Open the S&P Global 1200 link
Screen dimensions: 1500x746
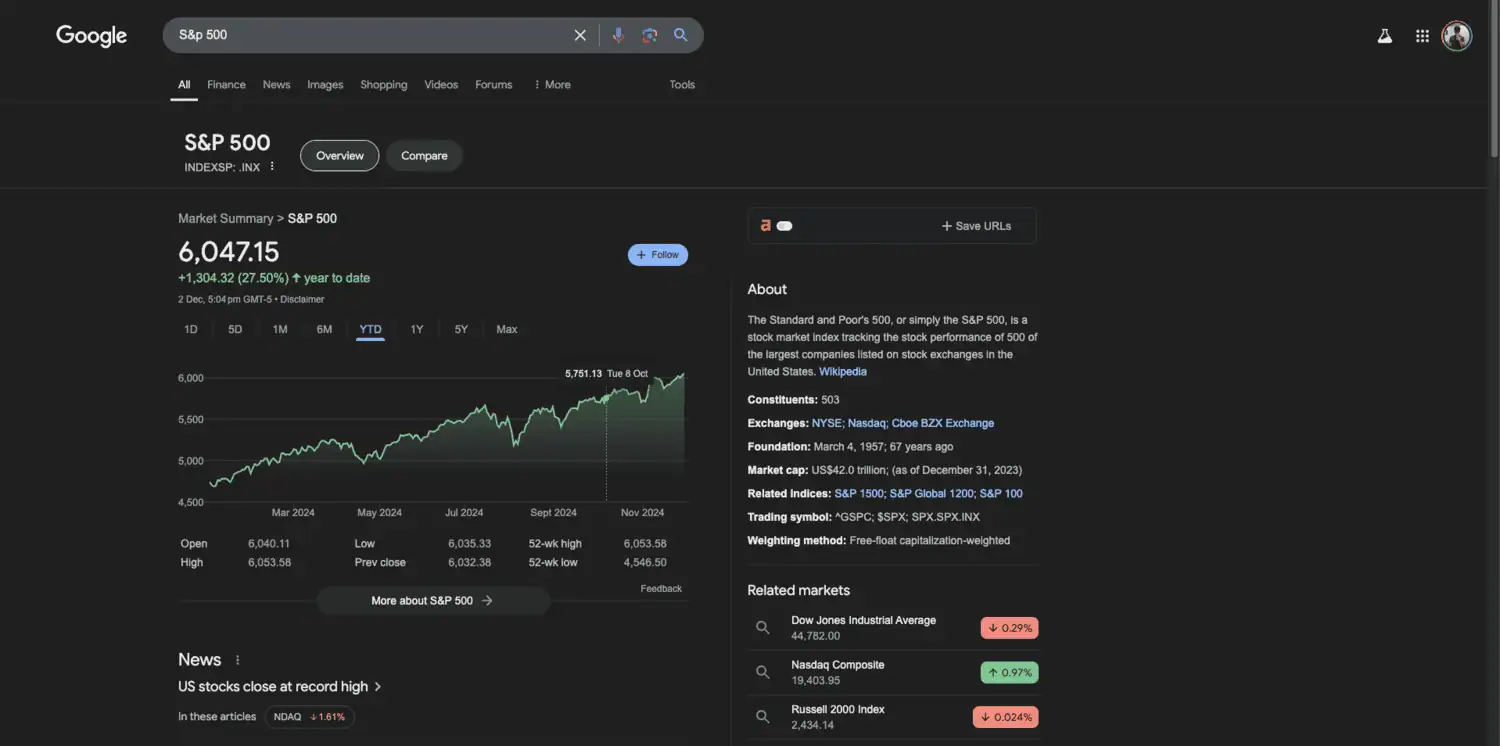pos(931,494)
